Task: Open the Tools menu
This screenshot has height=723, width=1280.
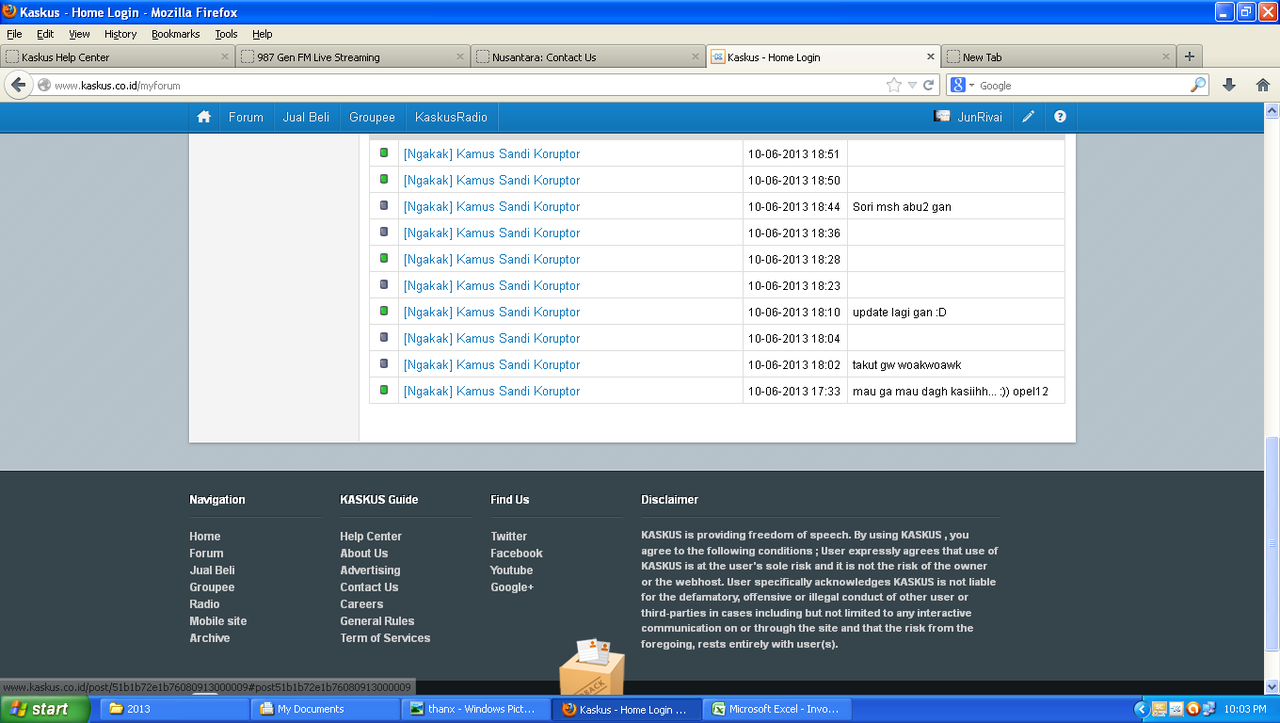Action: [226, 34]
